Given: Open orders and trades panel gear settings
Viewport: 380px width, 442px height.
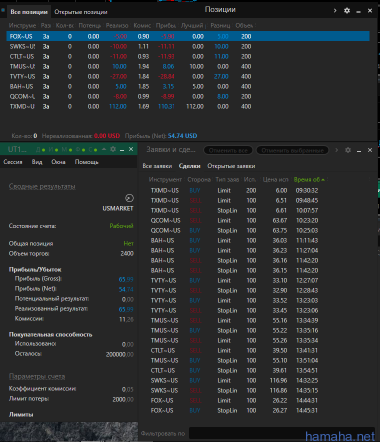Looking at the screenshot, I should pos(348,150).
